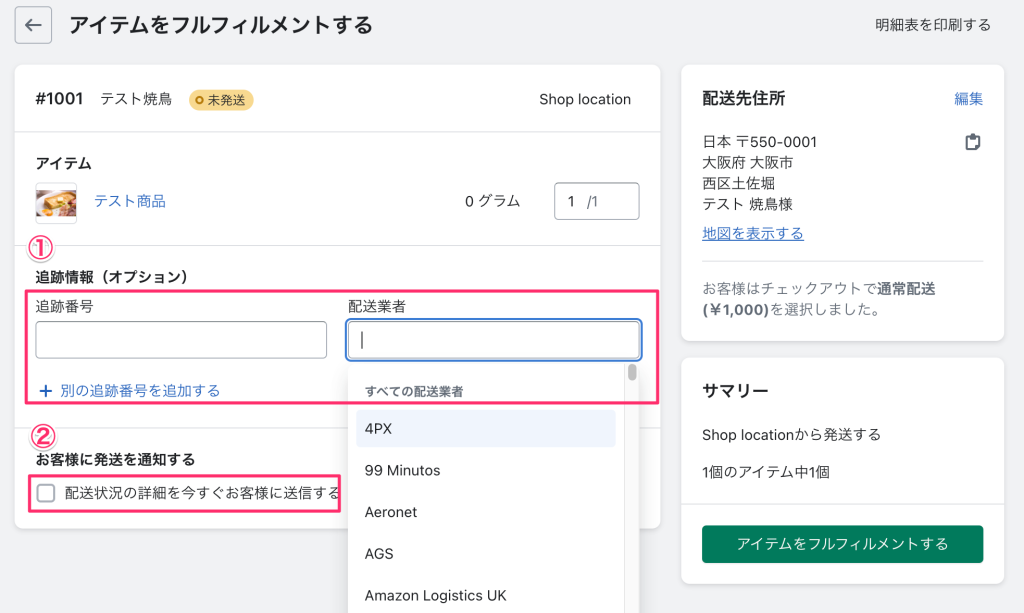Copy the shipping address via clipboard icon
Screen dimensions: 1024x613
973,142
